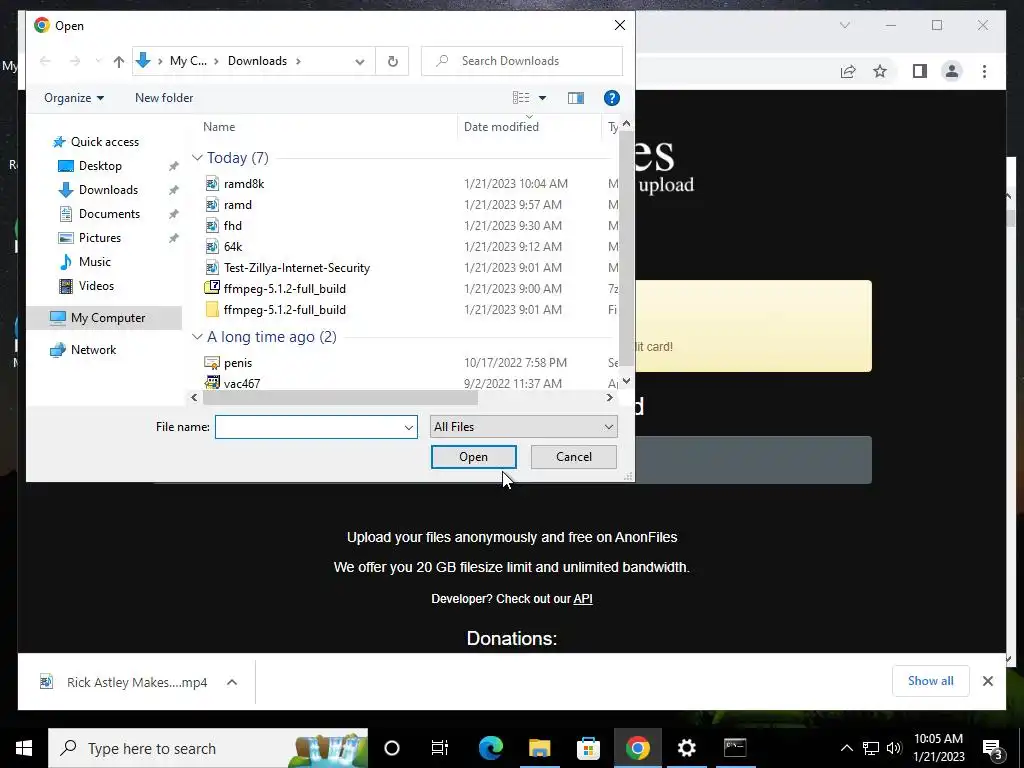Image resolution: width=1024 pixels, height=768 pixels.
Task: Expand the address bar path dropdown
Action: [x=360, y=61]
